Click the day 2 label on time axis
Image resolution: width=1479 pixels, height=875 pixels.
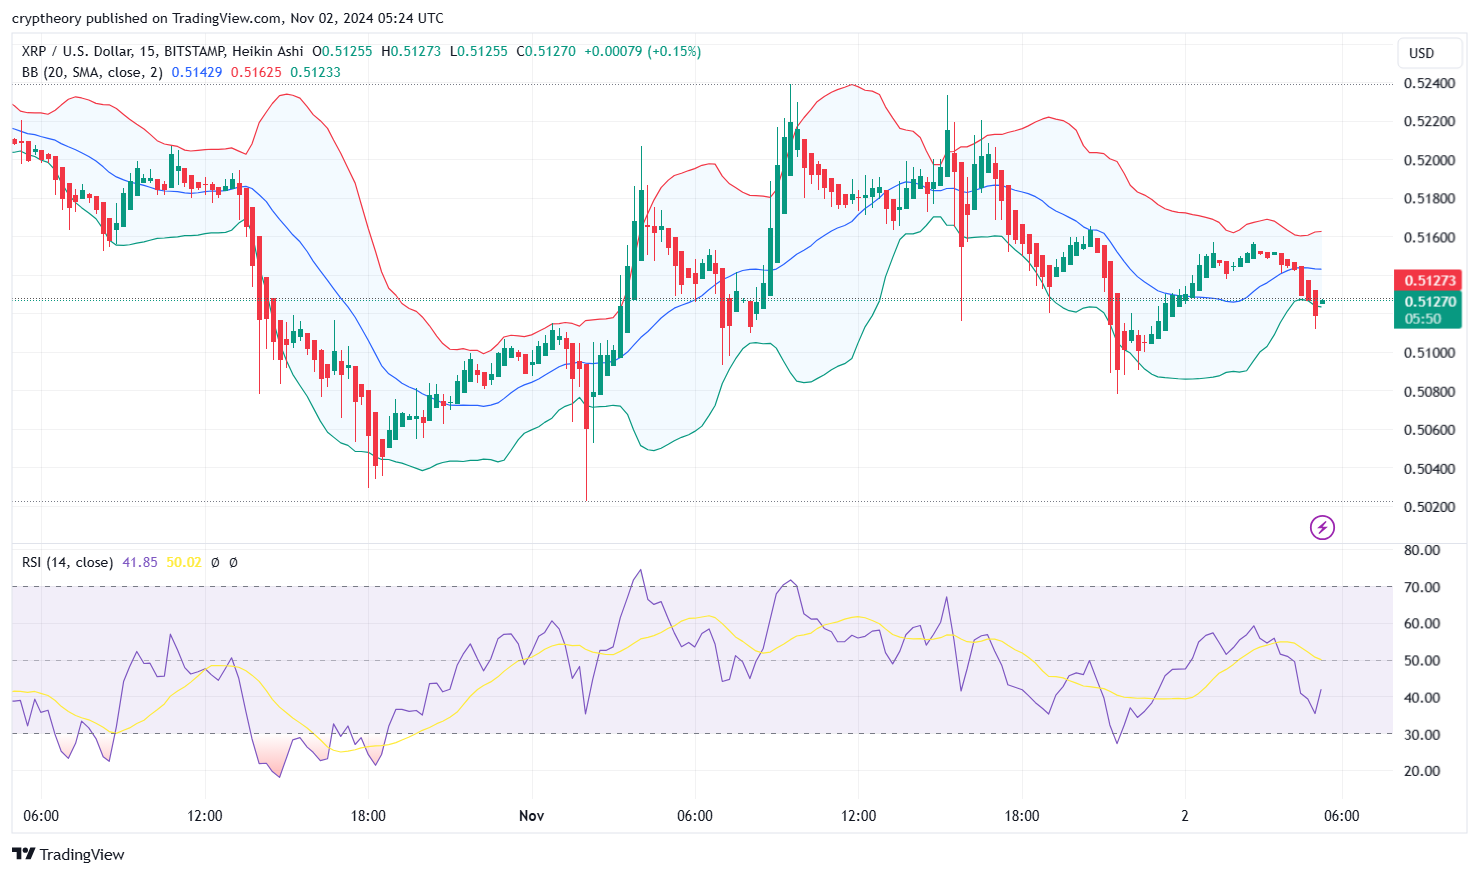pyautogui.click(x=1185, y=815)
